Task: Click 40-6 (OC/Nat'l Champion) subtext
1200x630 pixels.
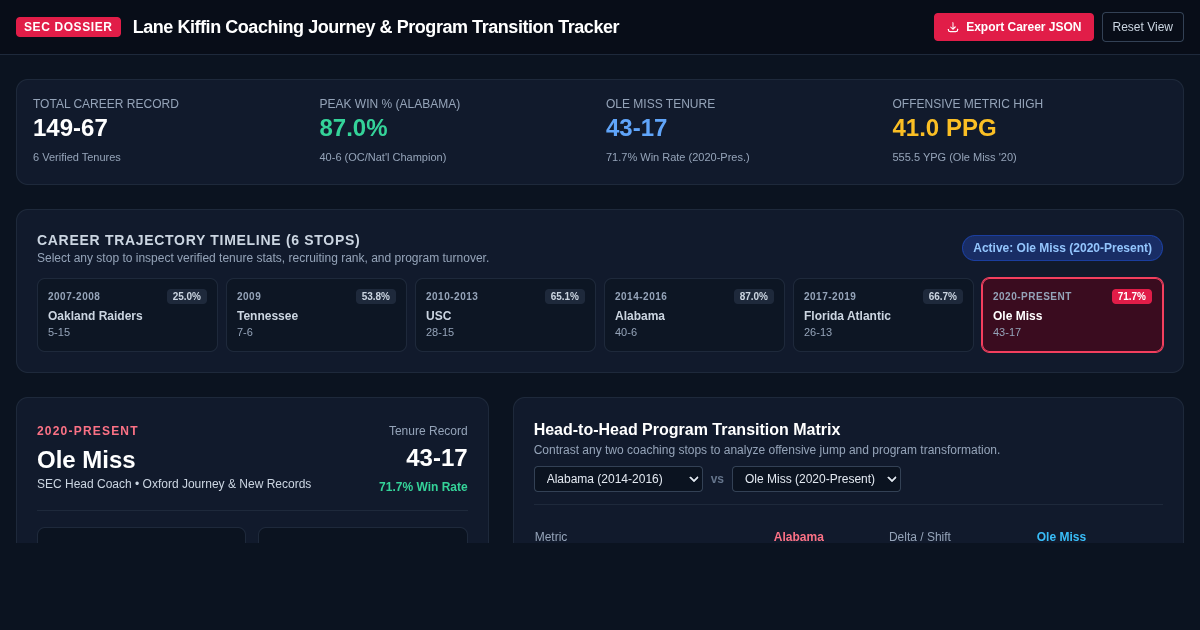Action: 383,157
